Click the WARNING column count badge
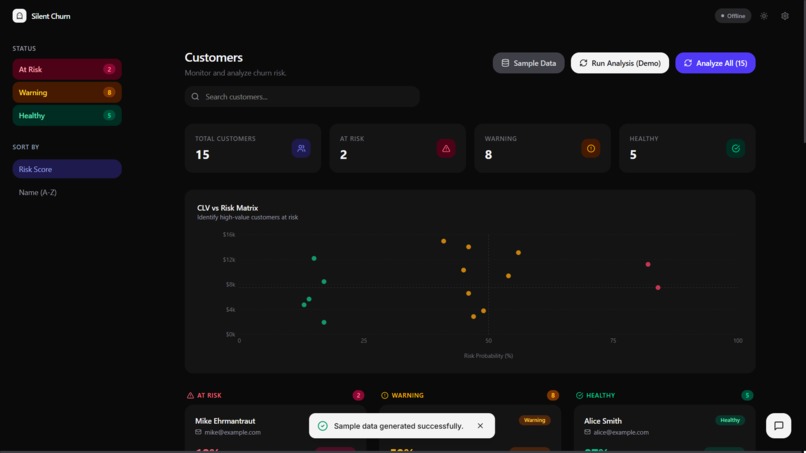Viewport: 806px width, 453px height. point(553,395)
